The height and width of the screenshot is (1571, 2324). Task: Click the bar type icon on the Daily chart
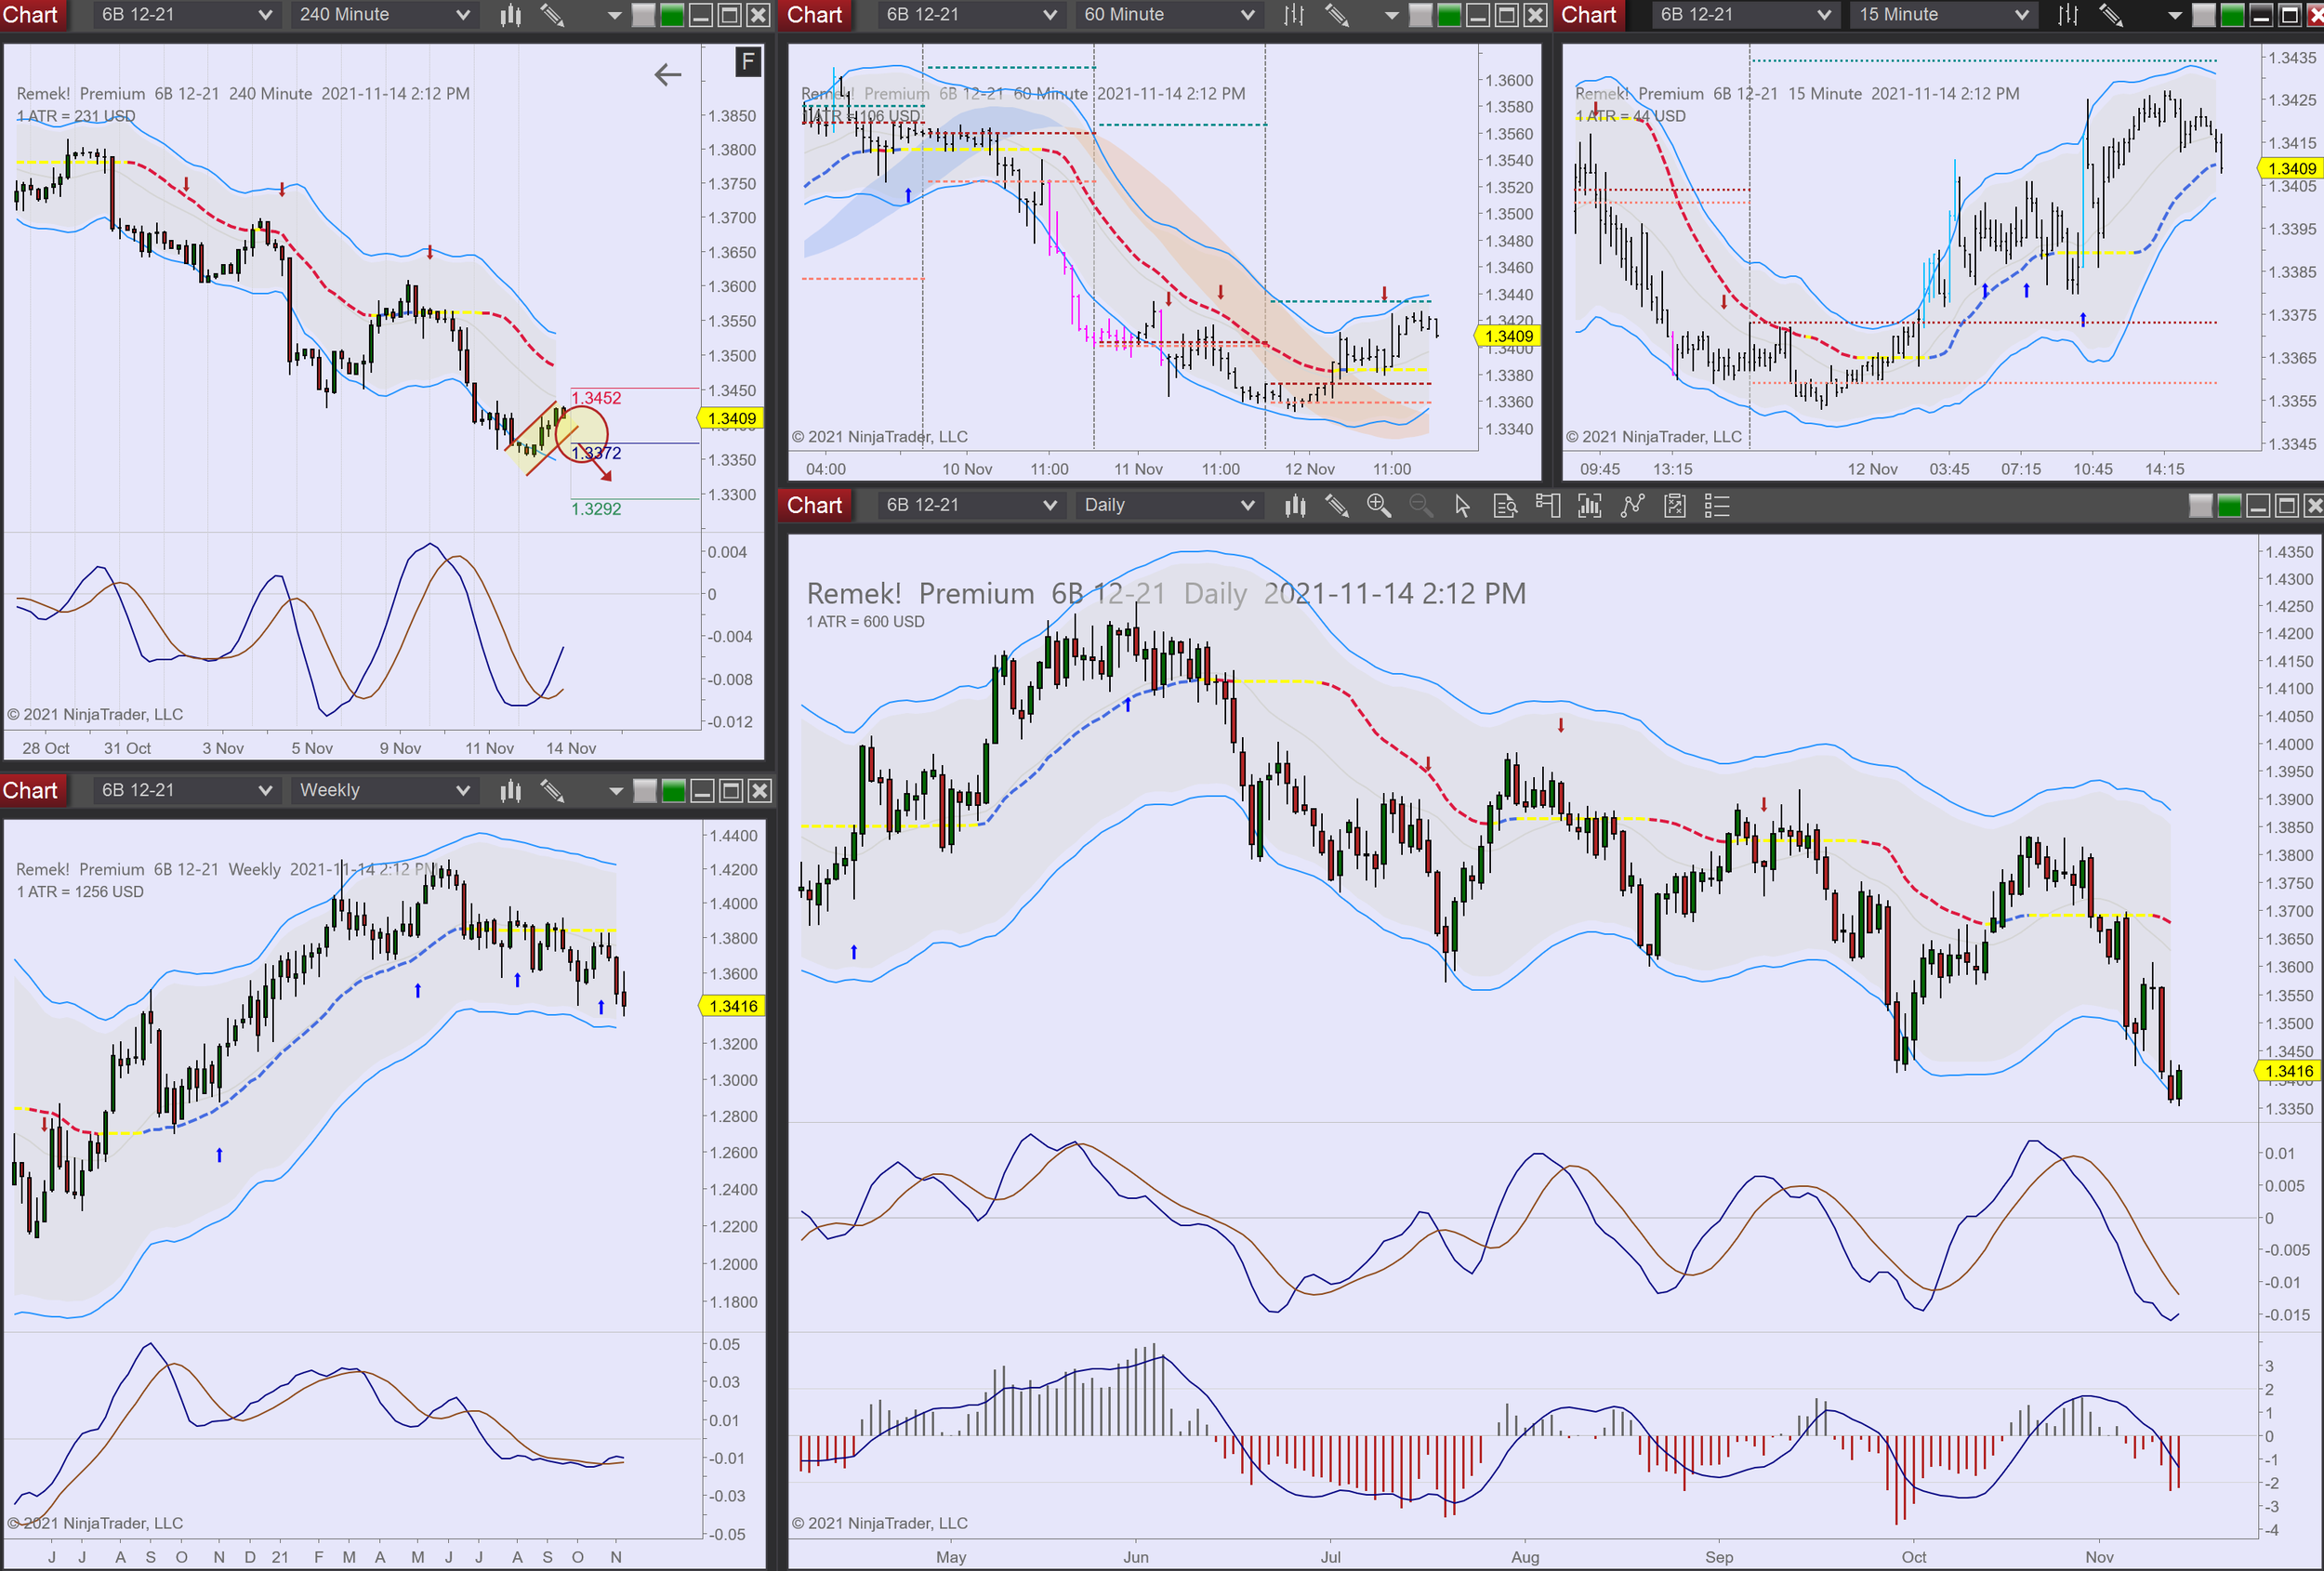1295,506
